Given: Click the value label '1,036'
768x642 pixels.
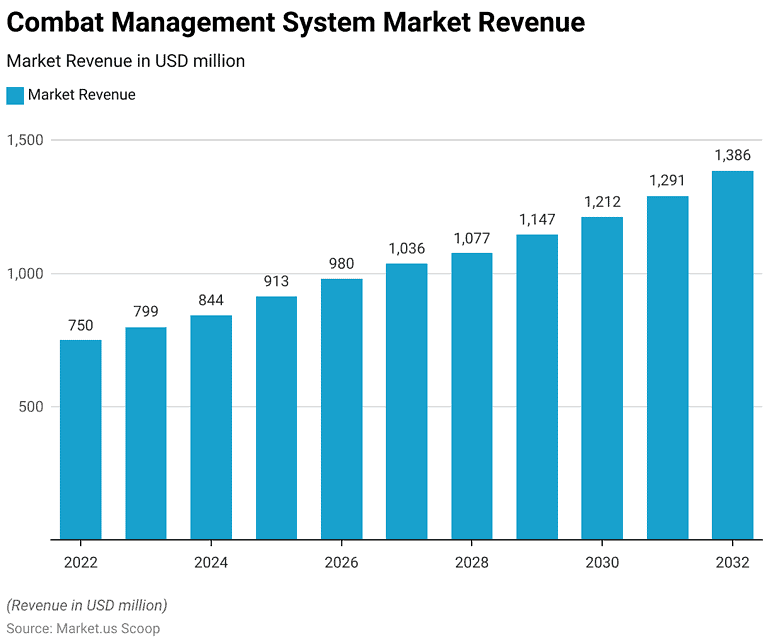Looking at the screenshot, I should (x=407, y=249).
